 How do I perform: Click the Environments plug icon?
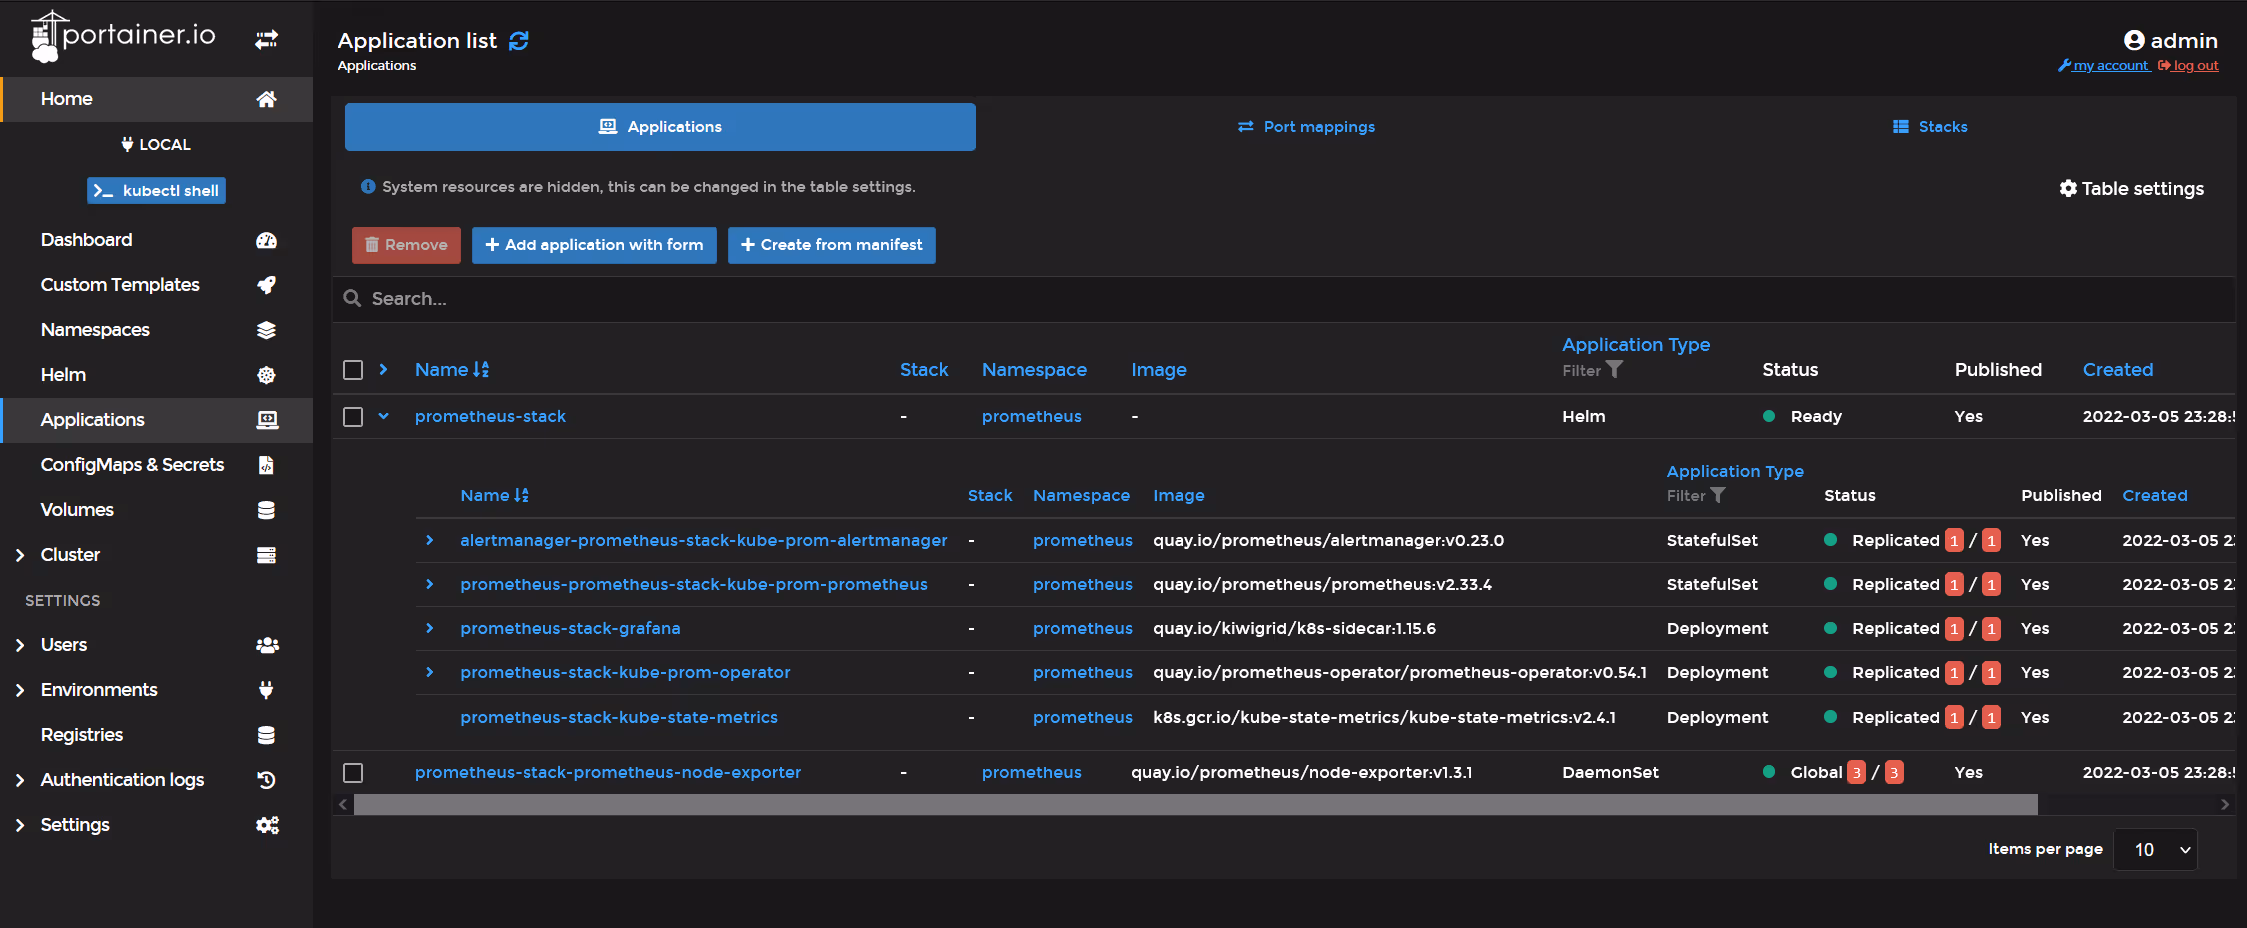coord(266,690)
